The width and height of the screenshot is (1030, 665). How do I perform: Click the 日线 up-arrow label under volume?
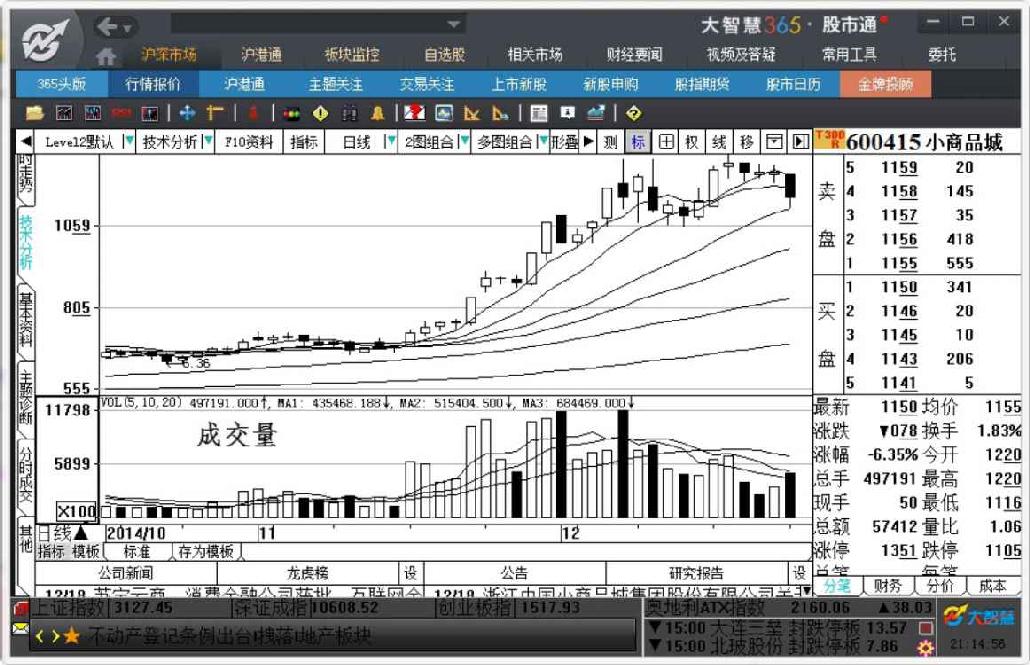(63, 532)
